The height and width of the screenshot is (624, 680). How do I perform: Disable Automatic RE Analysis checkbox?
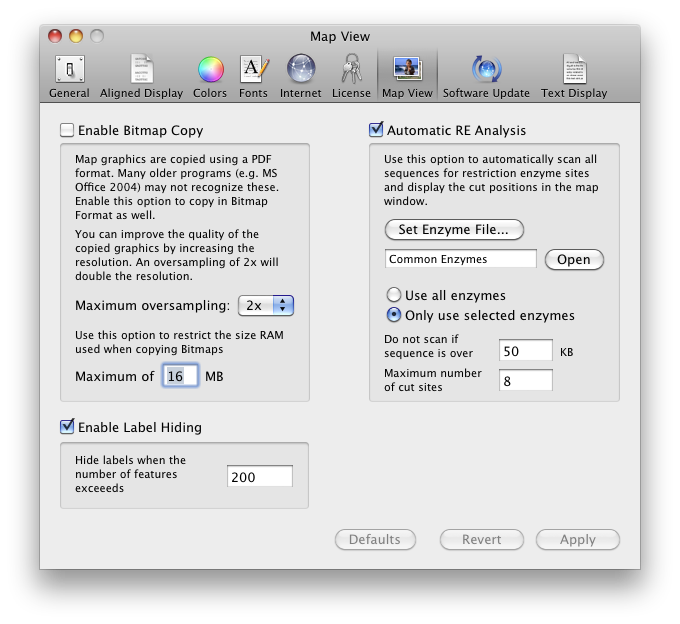[x=376, y=130]
